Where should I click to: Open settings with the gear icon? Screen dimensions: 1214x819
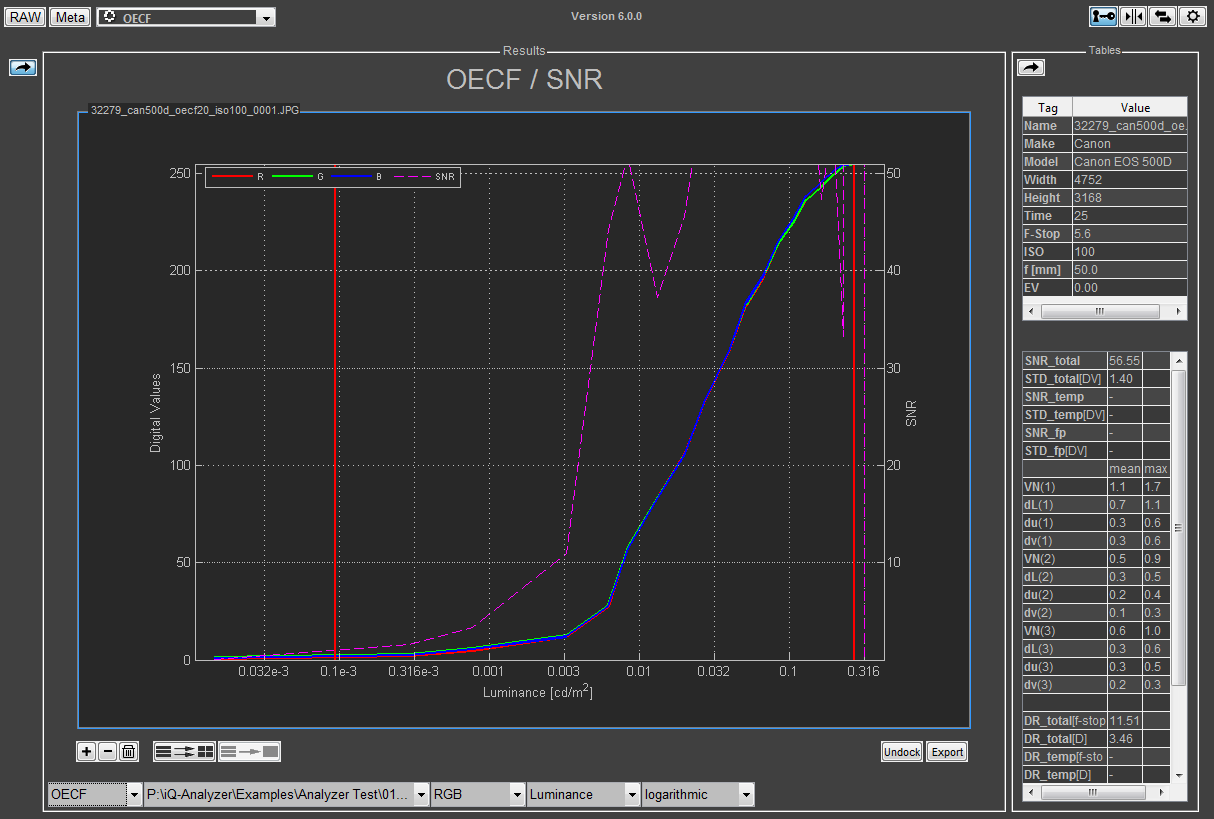click(1192, 16)
